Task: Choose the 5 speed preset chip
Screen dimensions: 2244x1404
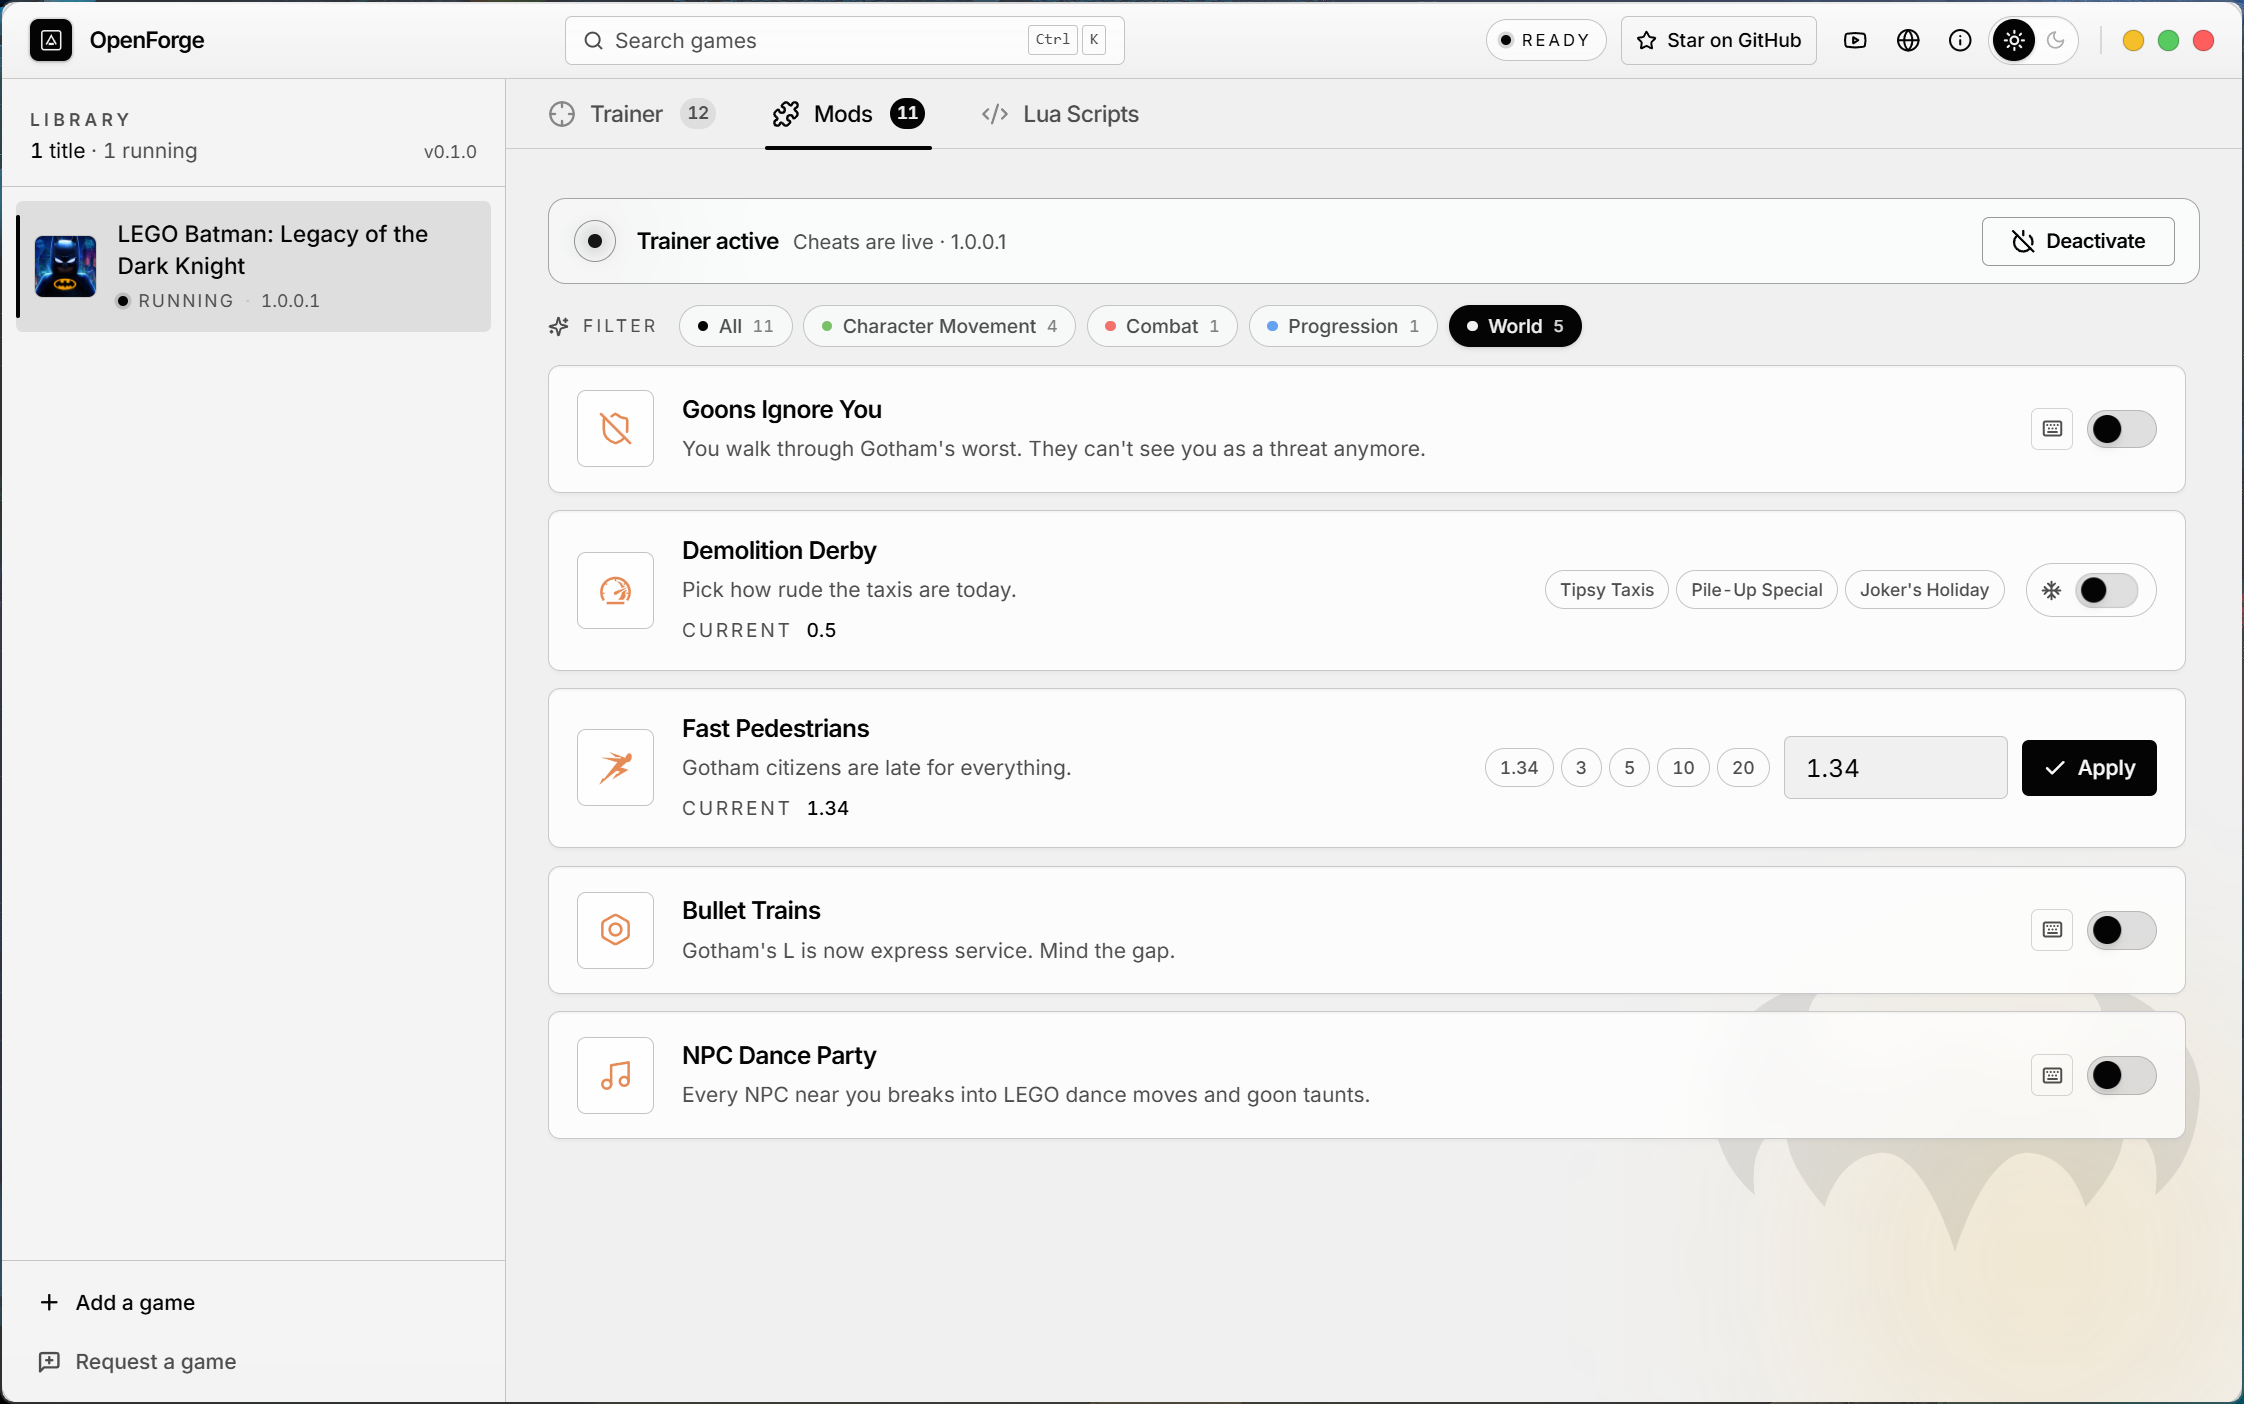Action: (1629, 768)
